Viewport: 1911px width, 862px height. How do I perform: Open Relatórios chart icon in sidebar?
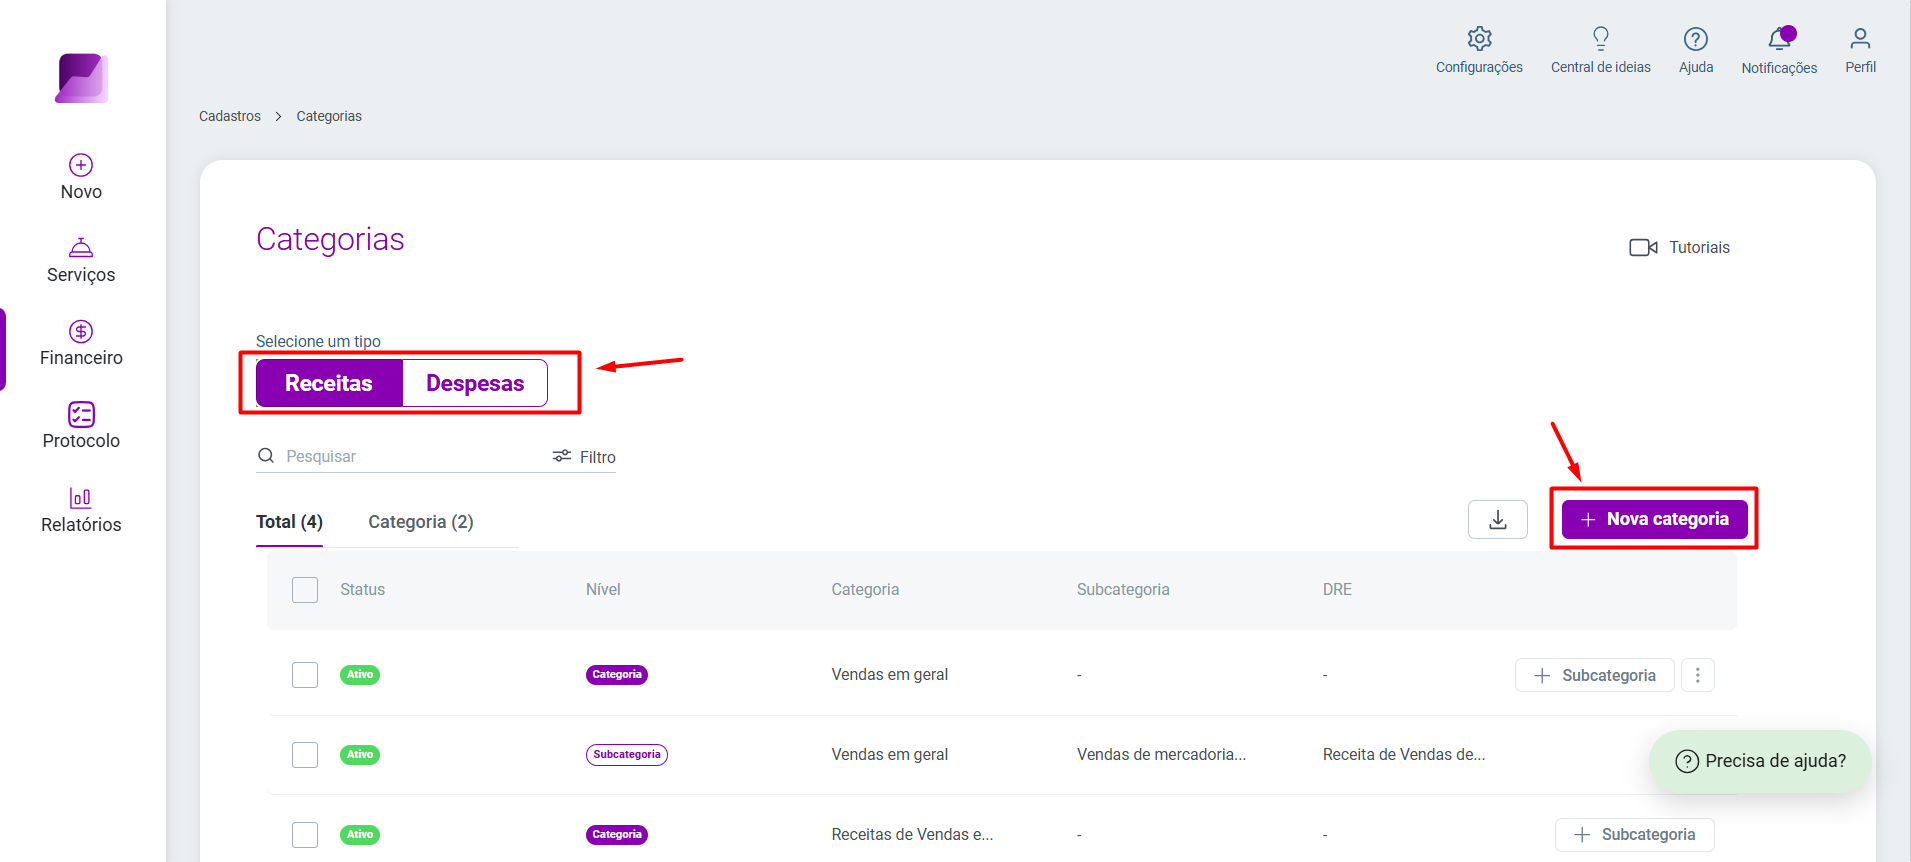coord(81,497)
